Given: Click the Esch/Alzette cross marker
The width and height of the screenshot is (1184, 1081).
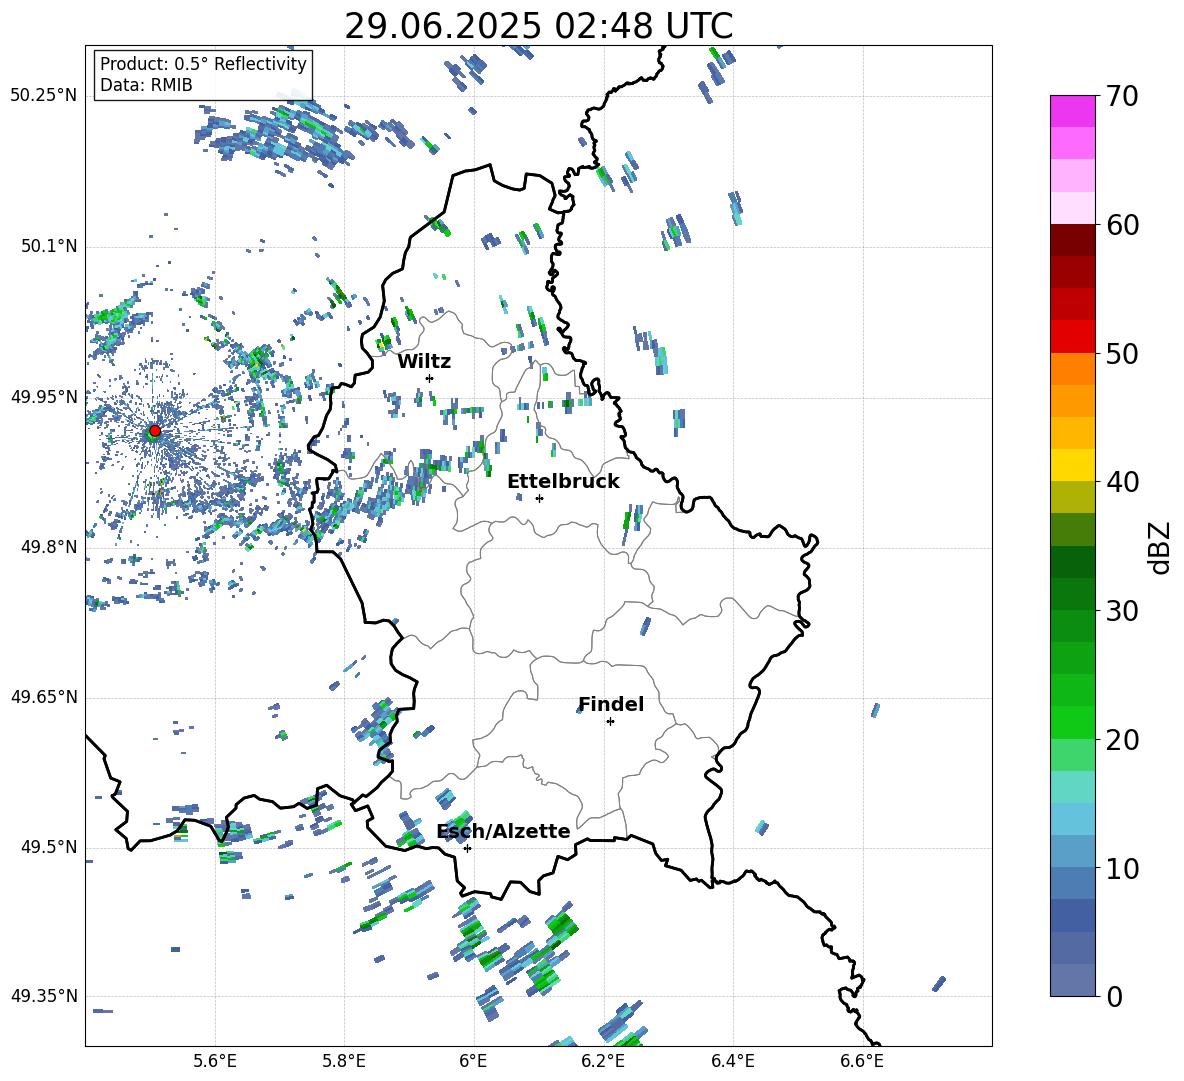Looking at the screenshot, I should [x=467, y=848].
